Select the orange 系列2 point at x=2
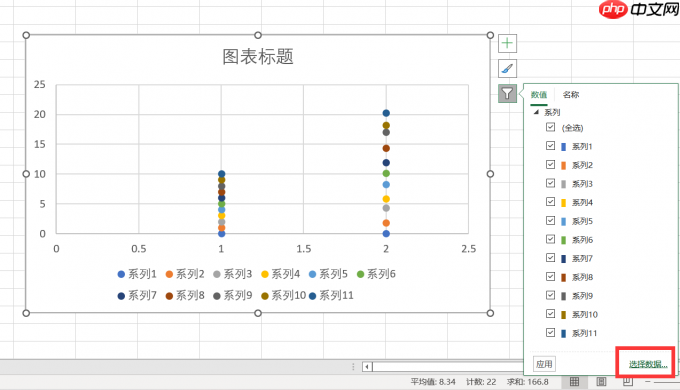680x390 pixels. tap(386, 223)
